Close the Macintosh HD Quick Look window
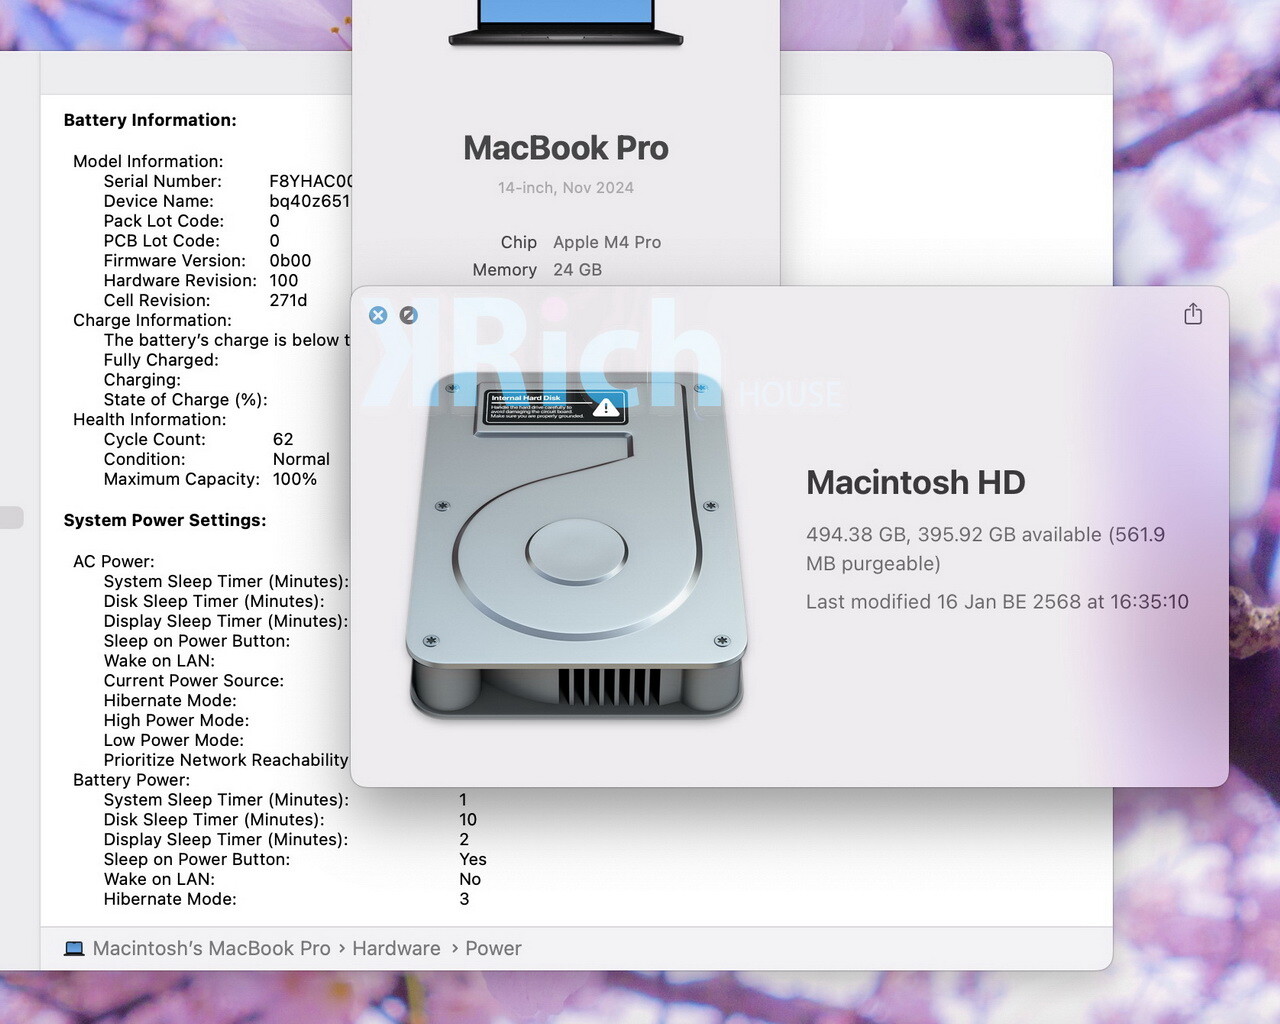The height and width of the screenshot is (1024, 1280). coord(378,315)
